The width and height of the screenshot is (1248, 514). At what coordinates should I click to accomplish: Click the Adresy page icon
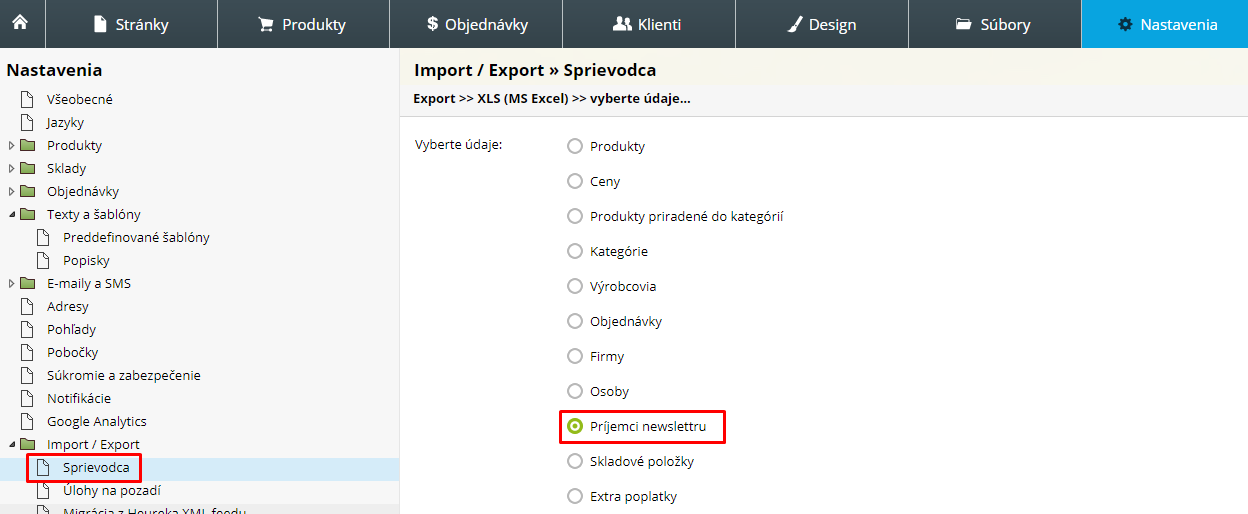click(28, 306)
